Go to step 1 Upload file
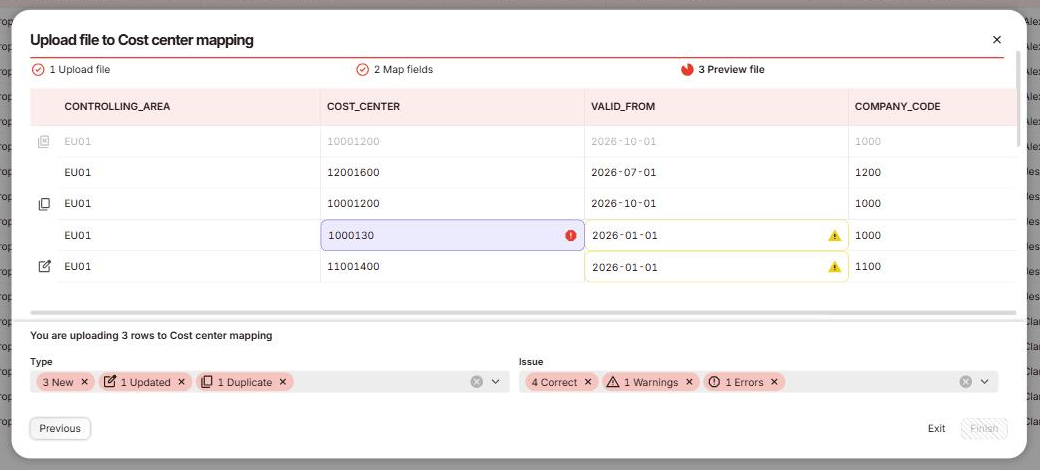The image size is (1040, 470). coord(71,70)
